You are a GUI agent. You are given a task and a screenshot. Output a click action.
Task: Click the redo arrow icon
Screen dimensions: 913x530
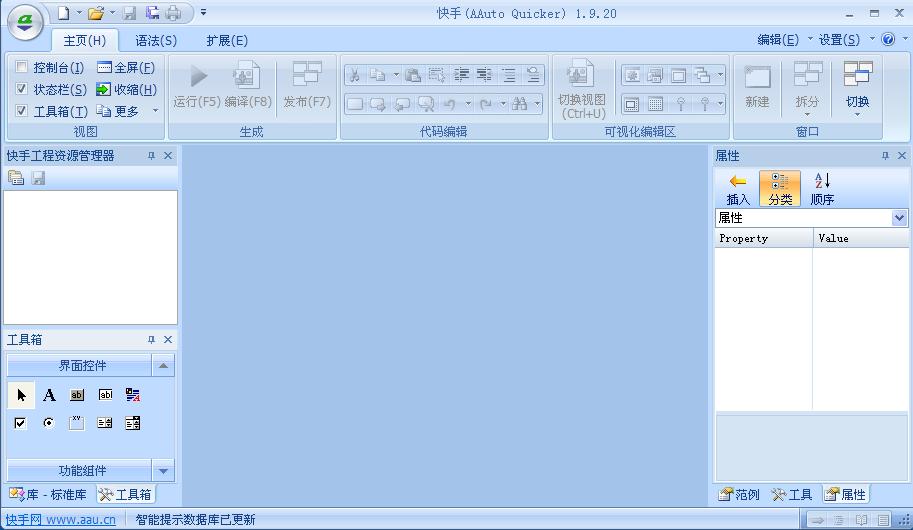(x=486, y=104)
